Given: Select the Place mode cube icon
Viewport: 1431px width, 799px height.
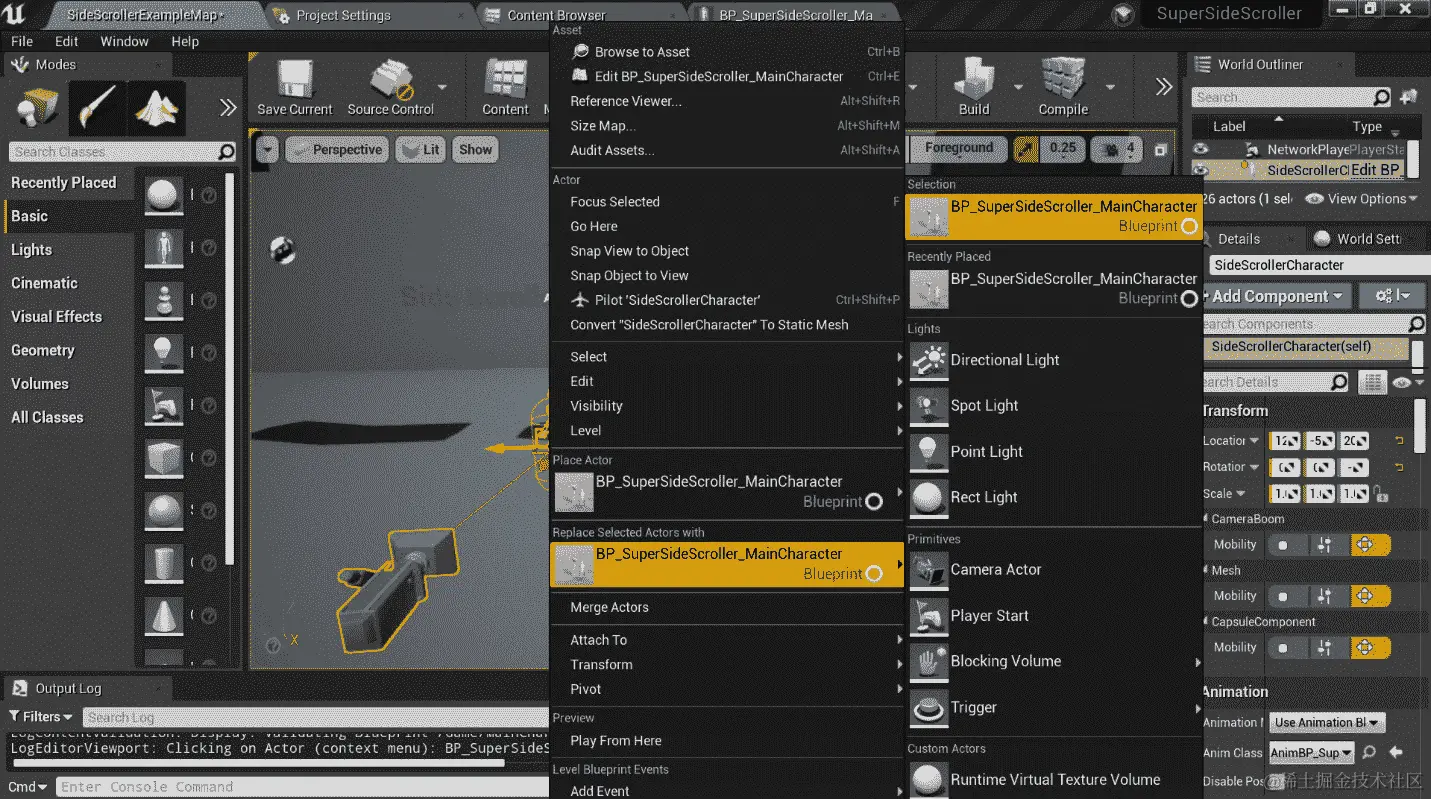Looking at the screenshot, I should point(39,108).
